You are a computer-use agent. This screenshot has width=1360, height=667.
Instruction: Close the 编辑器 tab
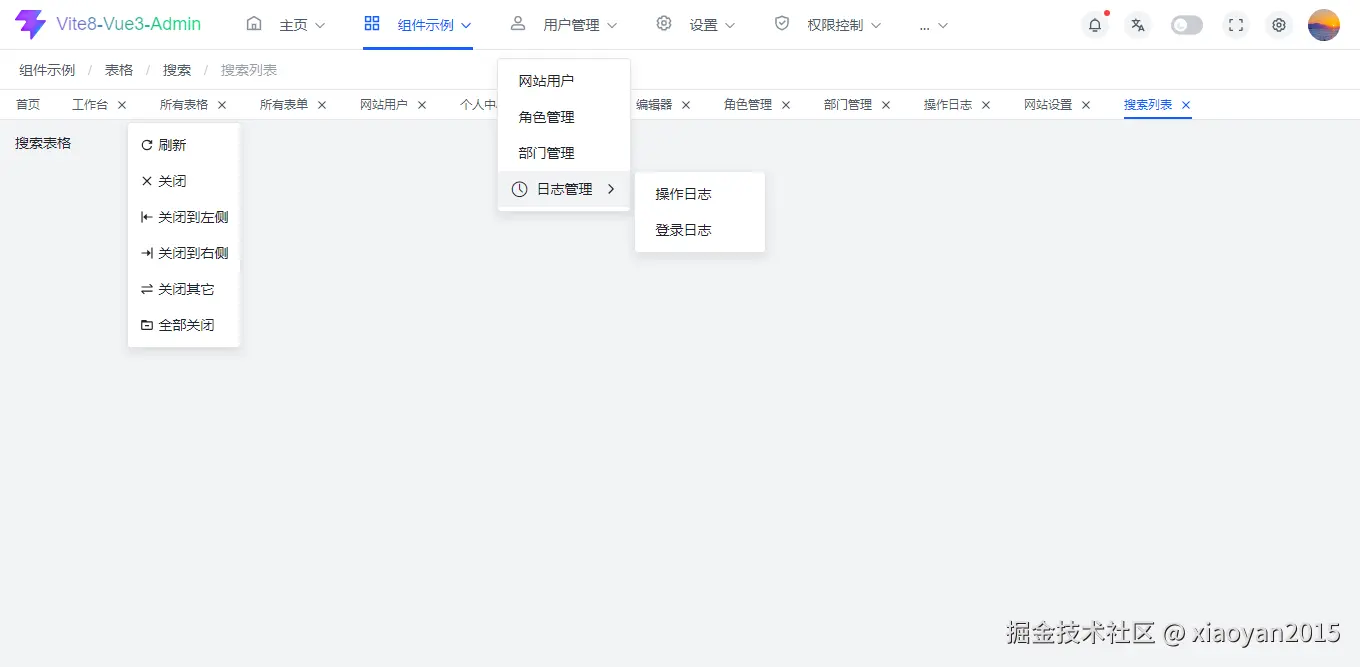pyautogui.click(x=686, y=105)
